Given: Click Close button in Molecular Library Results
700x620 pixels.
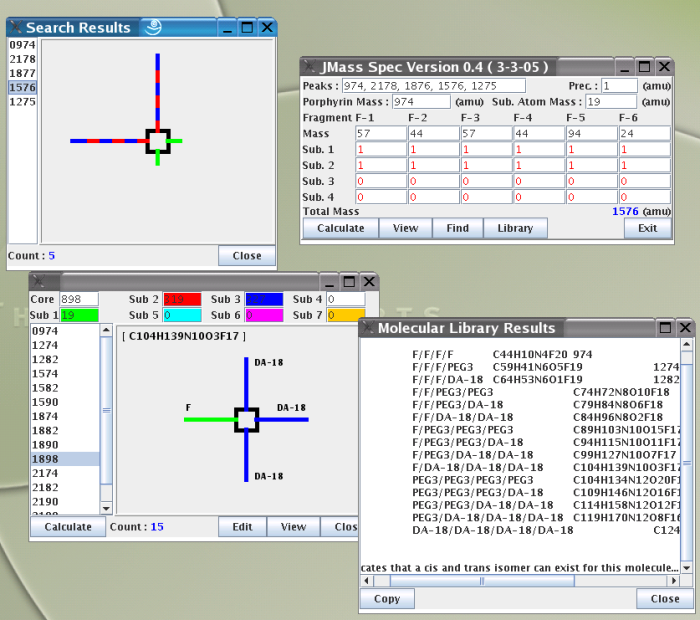Looking at the screenshot, I should tap(665, 599).
